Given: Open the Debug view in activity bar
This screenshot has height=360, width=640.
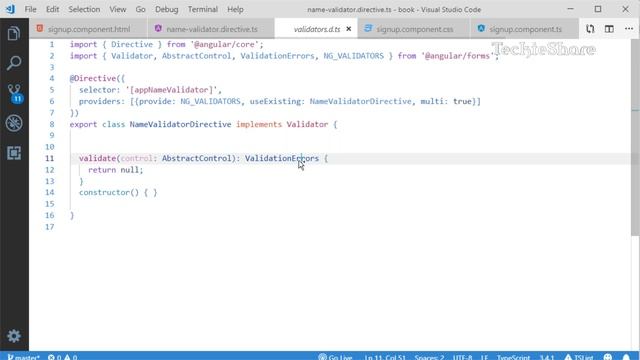Looking at the screenshot, I should click(x=14, y=123).
